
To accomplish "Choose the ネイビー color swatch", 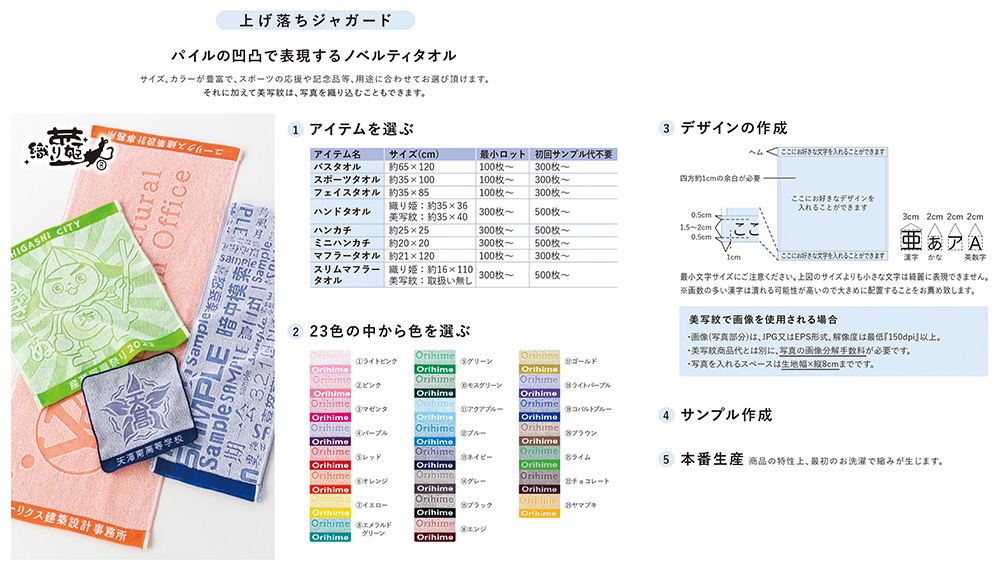I will [434, 458].
